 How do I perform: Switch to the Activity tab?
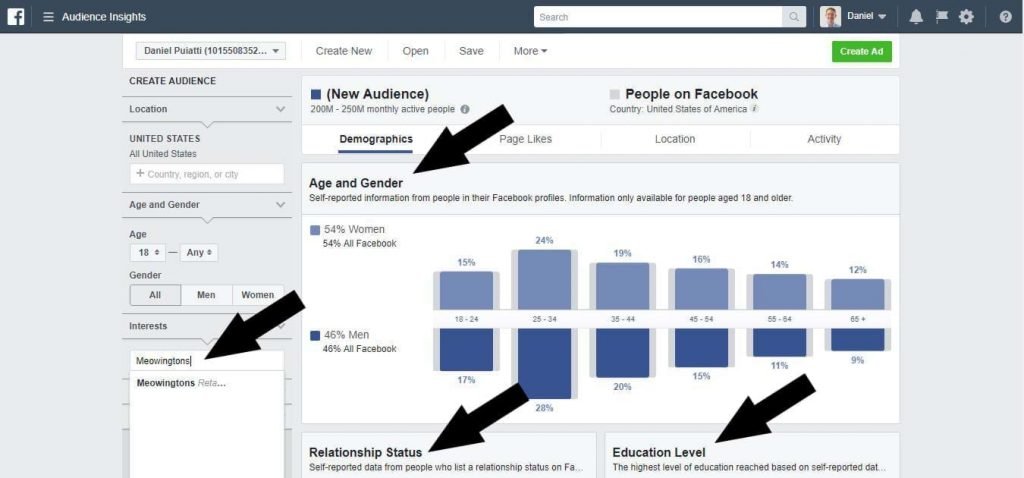coord(824,139)
